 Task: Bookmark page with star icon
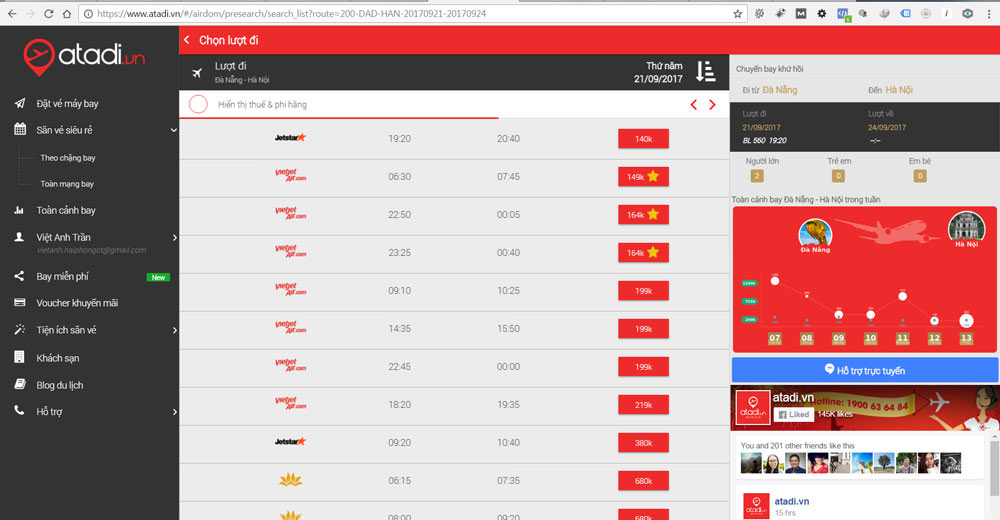[738, 14]
